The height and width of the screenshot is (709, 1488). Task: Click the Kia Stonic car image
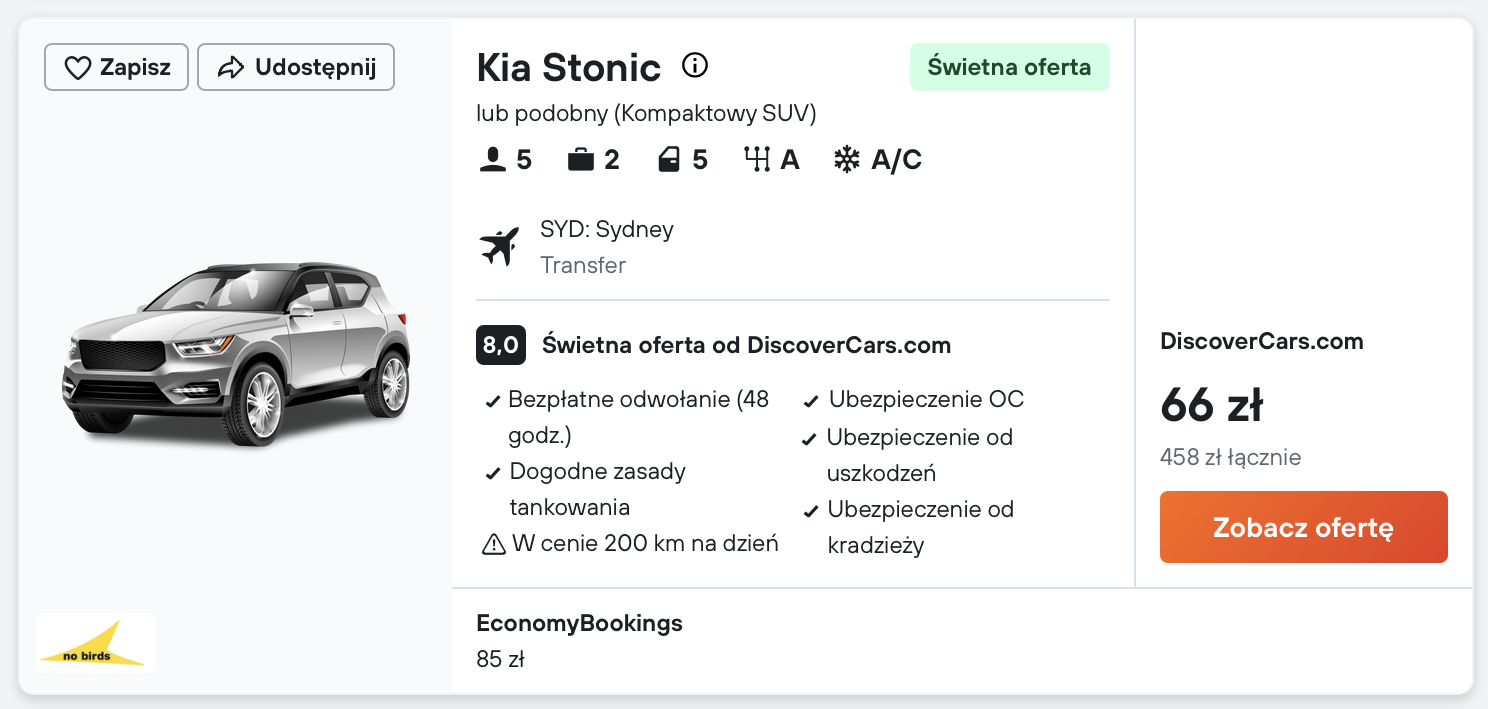[x=237, y=353]
